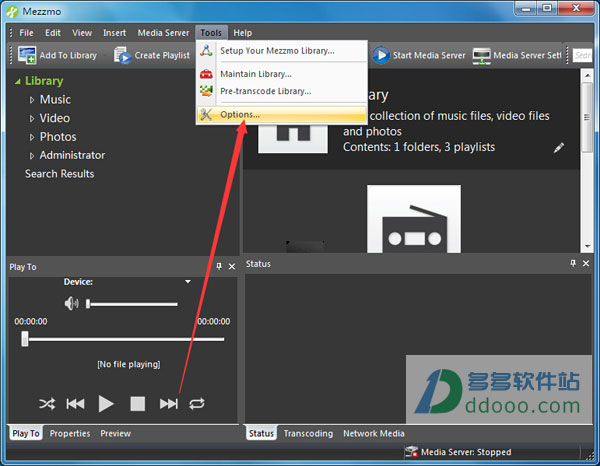Click the playback seek slider handle
The height and width of the screenshot is (466, 600).
point(25,339)
